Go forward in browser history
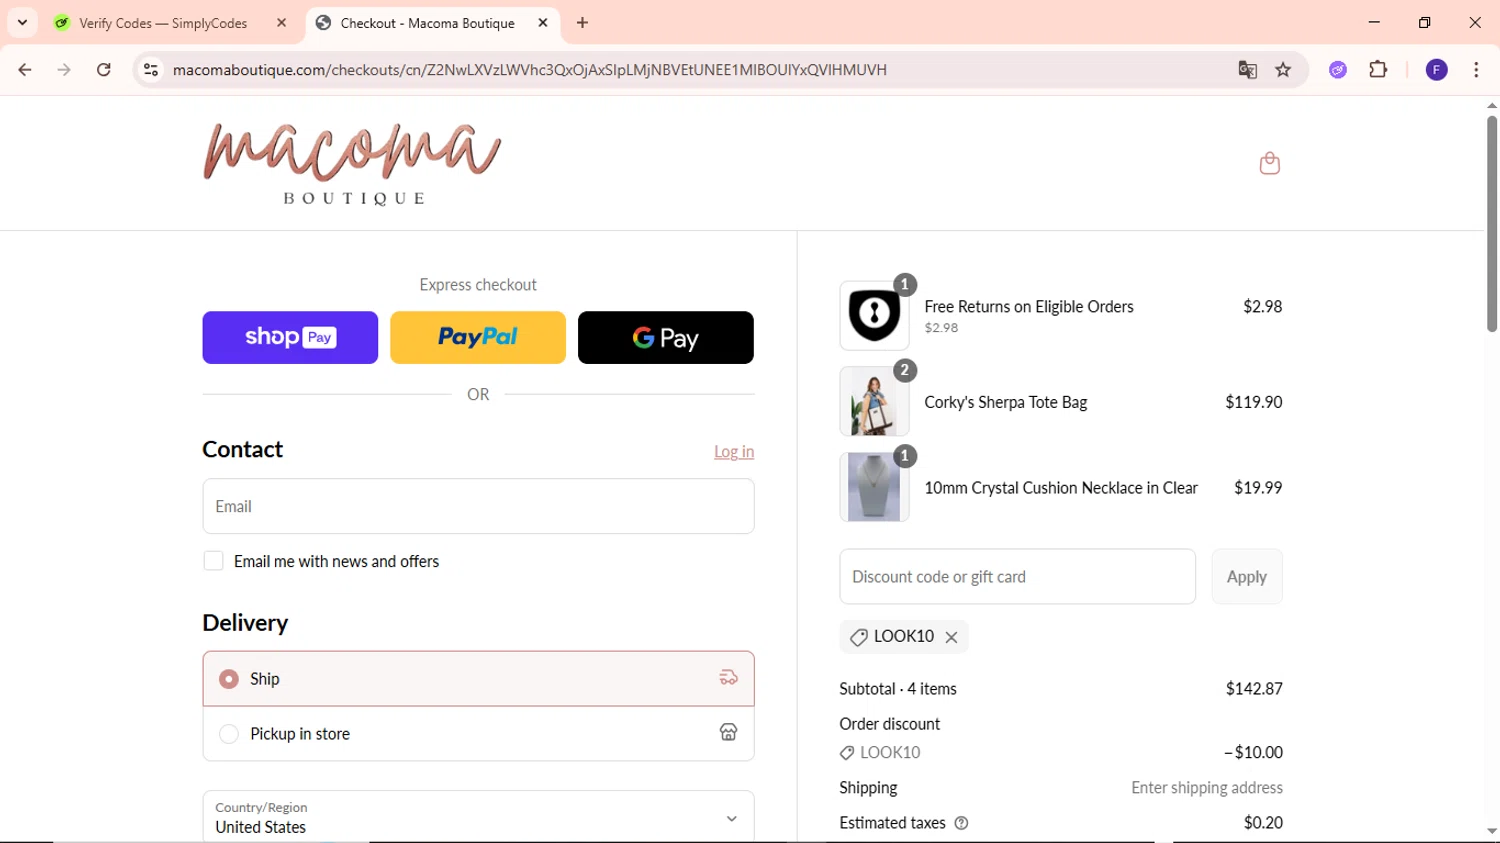 (64, 70)
